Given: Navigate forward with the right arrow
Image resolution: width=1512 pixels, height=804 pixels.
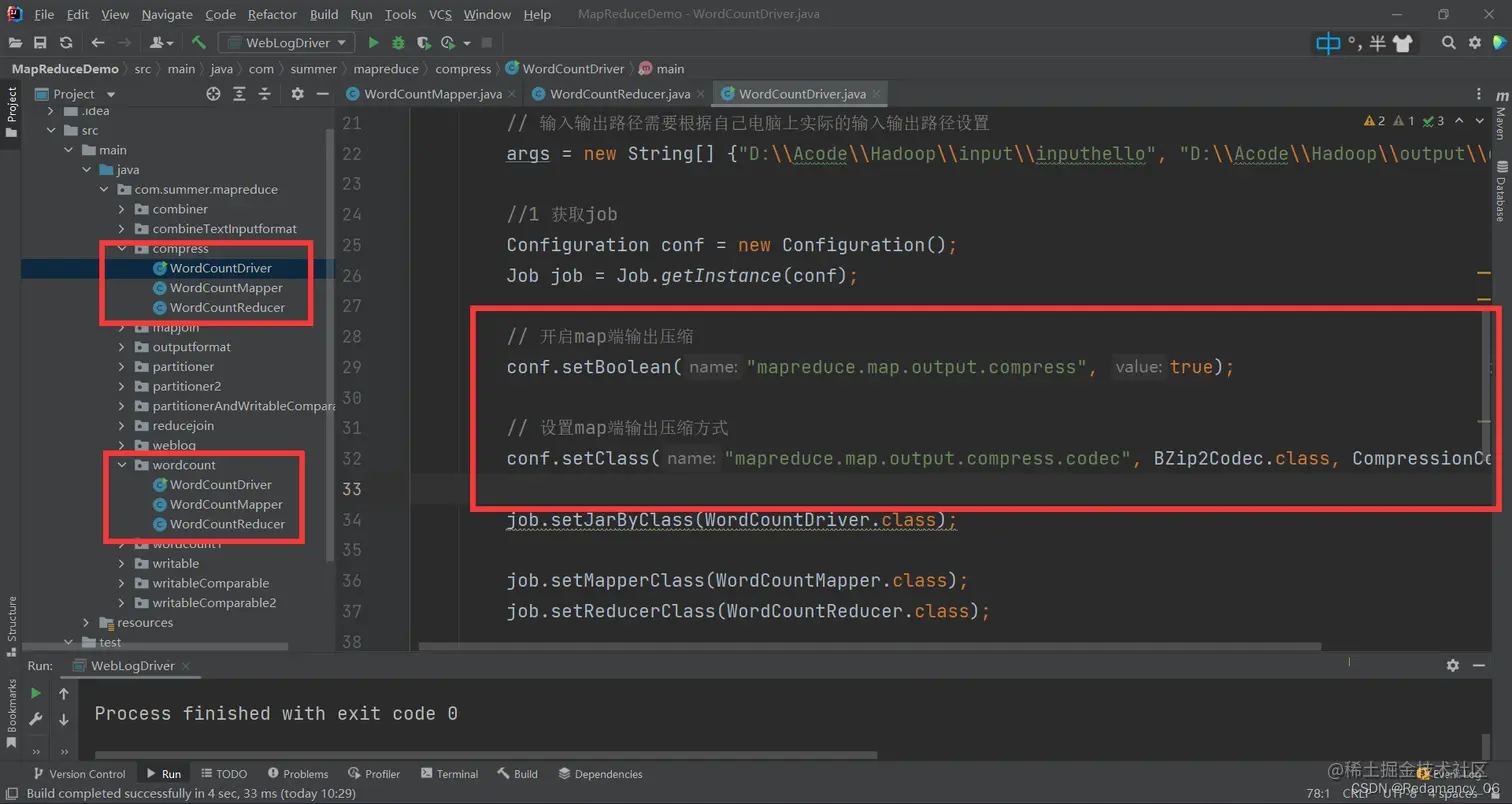Looking at the screenshot, I should [x=124, y=43].
